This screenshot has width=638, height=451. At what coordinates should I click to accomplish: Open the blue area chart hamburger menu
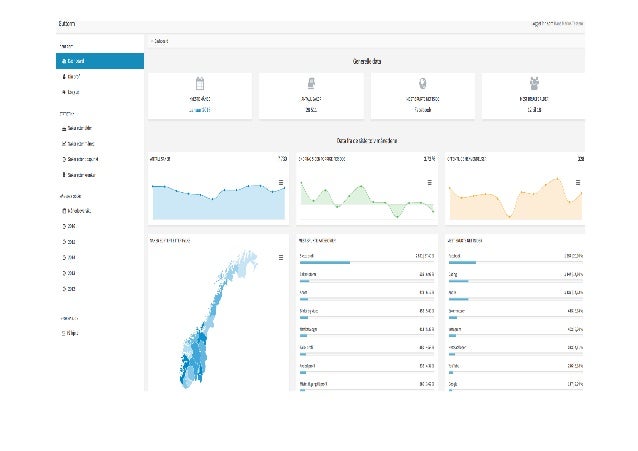tap(281, 183)
